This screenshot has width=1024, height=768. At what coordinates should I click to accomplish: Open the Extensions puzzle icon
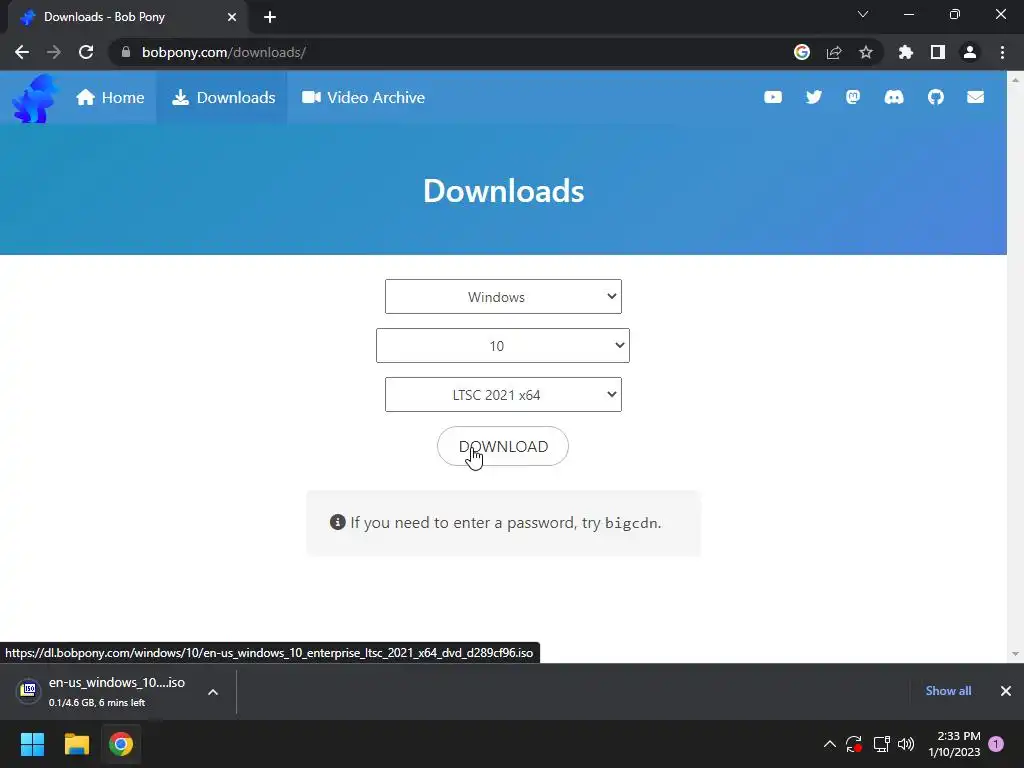pos(906,52)
